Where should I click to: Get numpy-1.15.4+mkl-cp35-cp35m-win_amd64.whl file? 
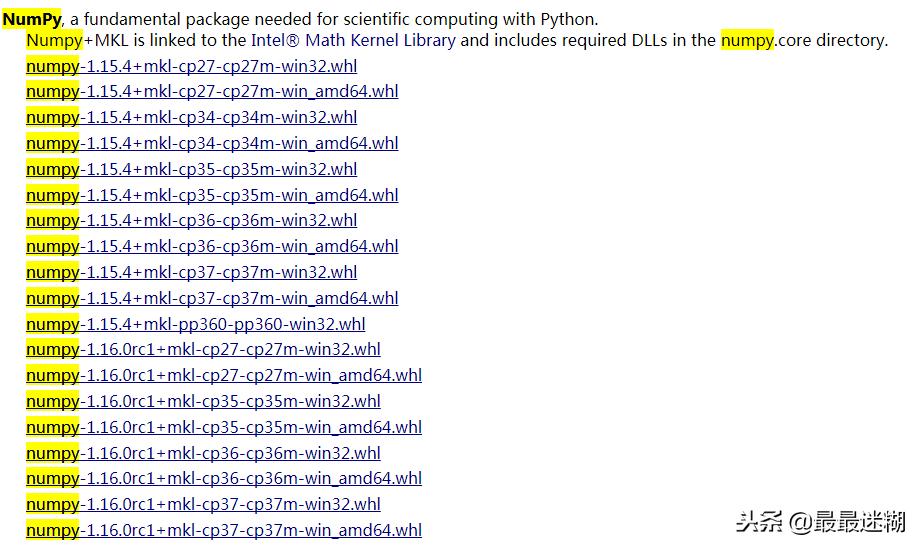point(212,195)
